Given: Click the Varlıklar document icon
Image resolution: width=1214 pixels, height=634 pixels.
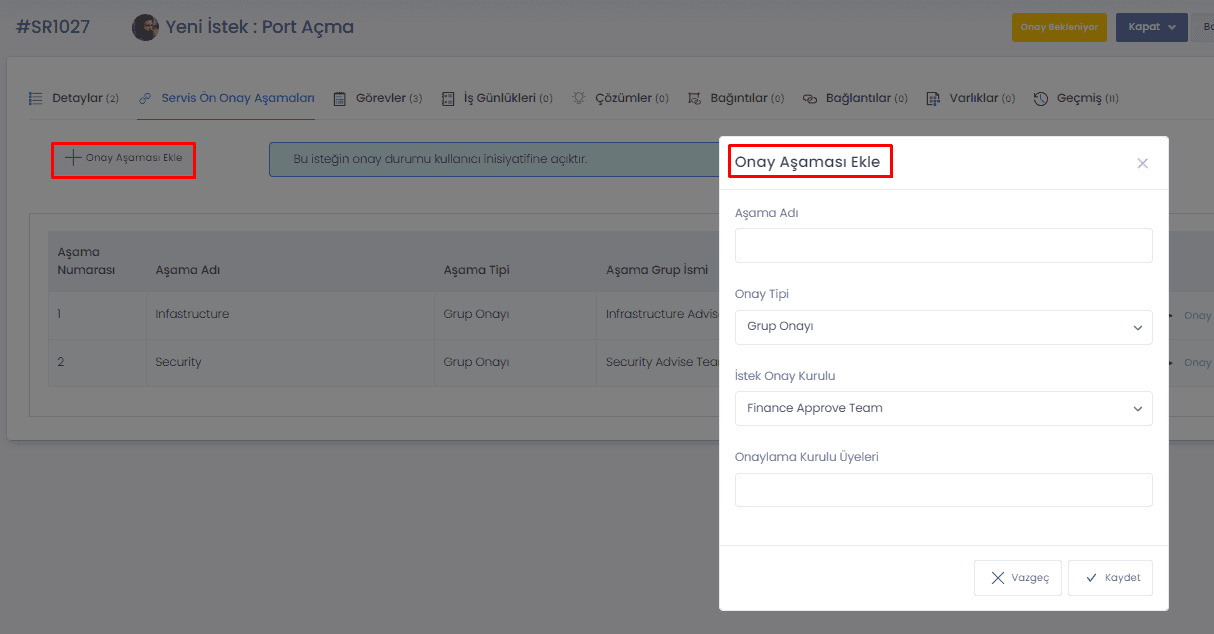Looking at the screenshot, I should (933, 98).
